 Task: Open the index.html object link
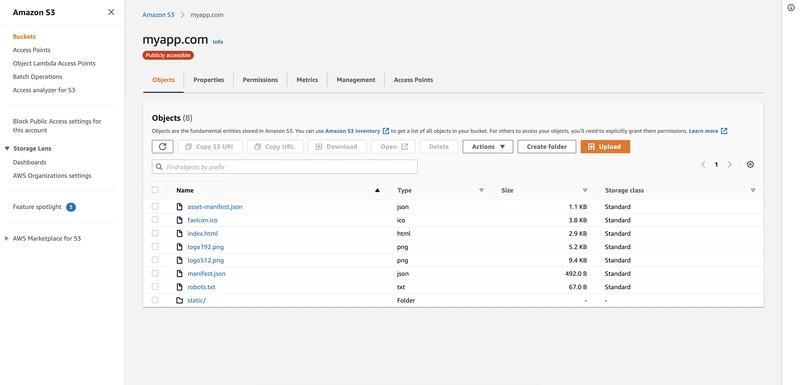pos(203,234)
